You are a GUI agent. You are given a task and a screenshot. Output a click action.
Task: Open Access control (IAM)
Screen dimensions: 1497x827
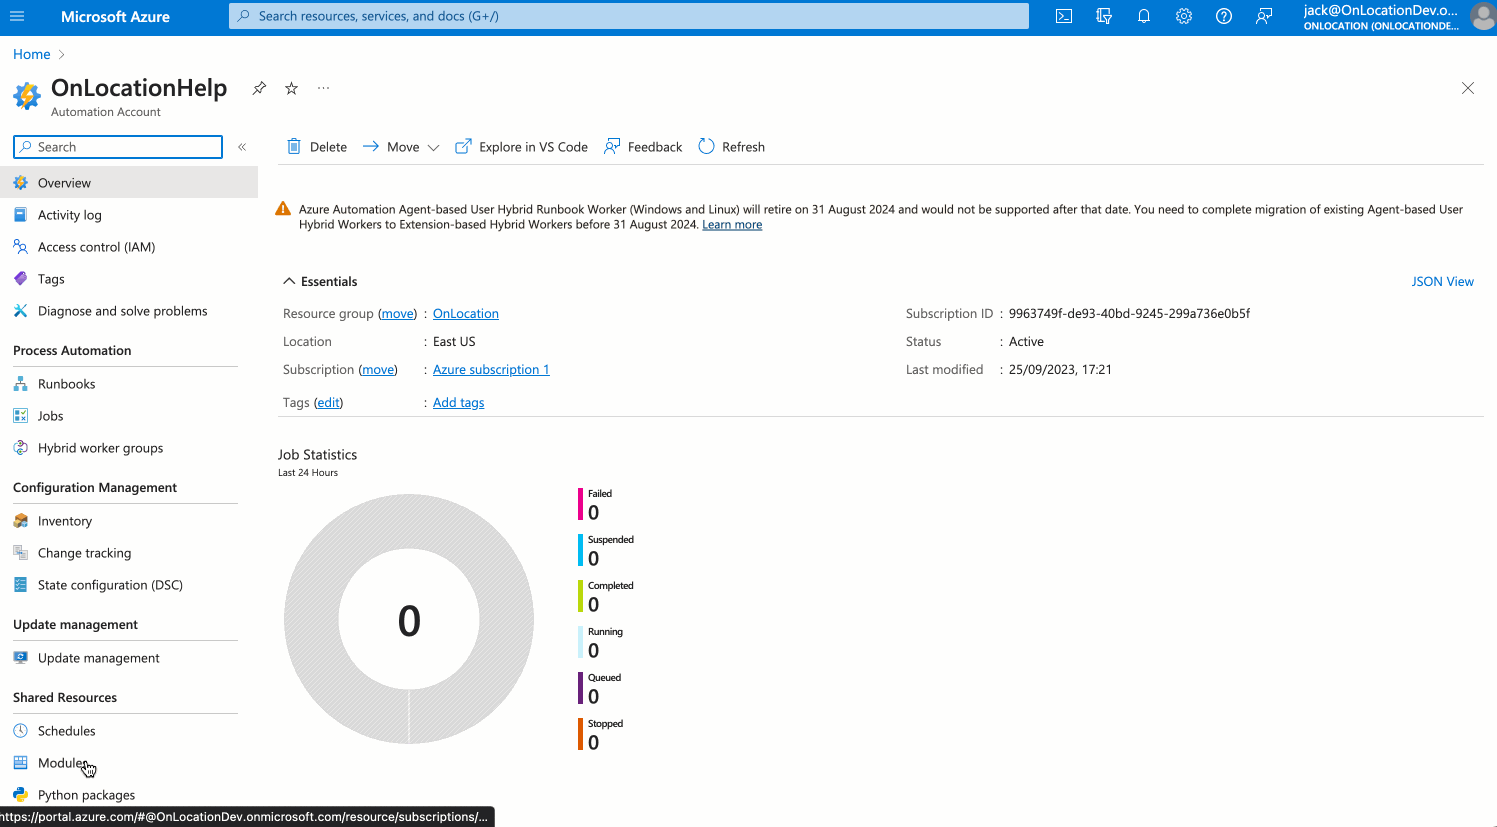129,247
